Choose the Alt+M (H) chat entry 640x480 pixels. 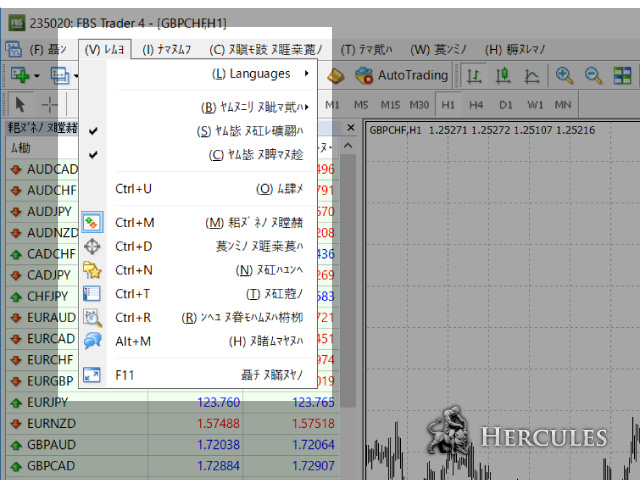coord(198,341)
